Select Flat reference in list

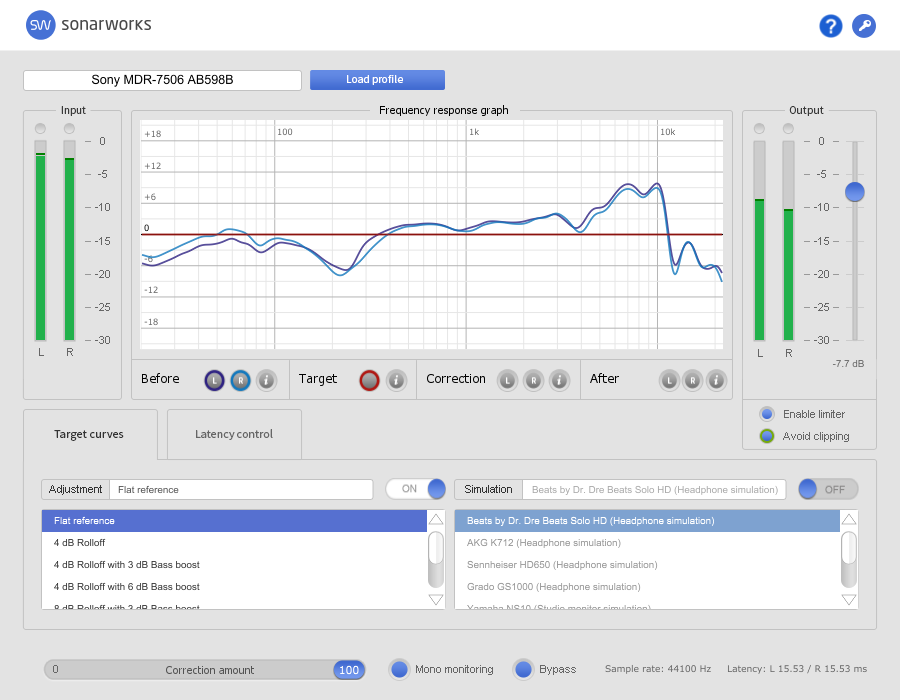pyautogui.click(x=234, y=520)
